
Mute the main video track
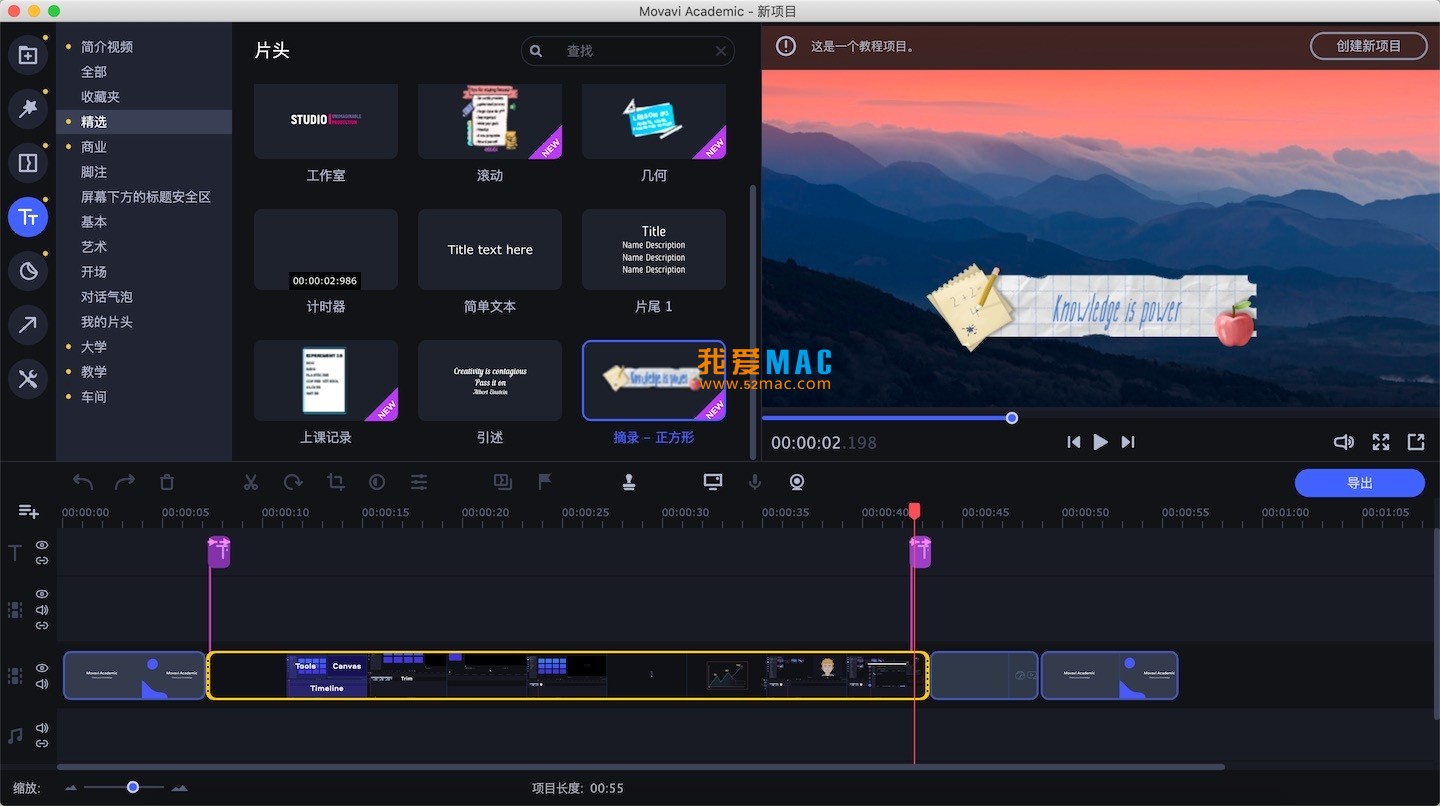[x=42, y=684]
